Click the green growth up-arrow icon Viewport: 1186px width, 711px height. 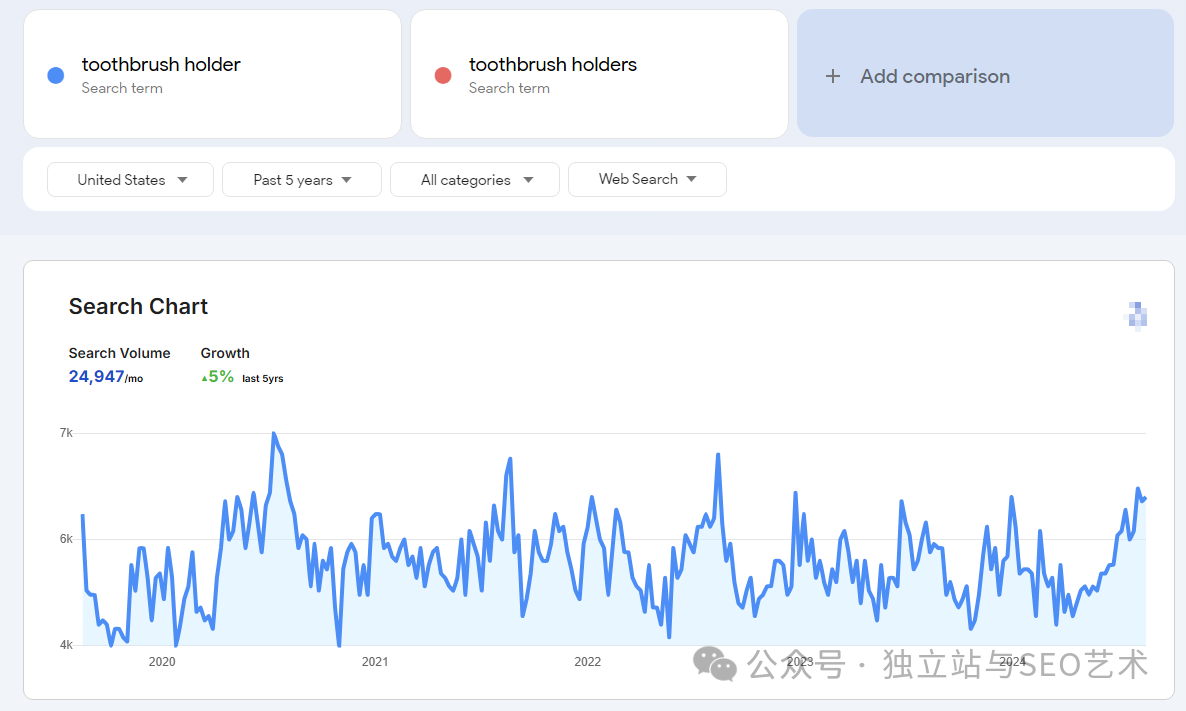point(205,378)
